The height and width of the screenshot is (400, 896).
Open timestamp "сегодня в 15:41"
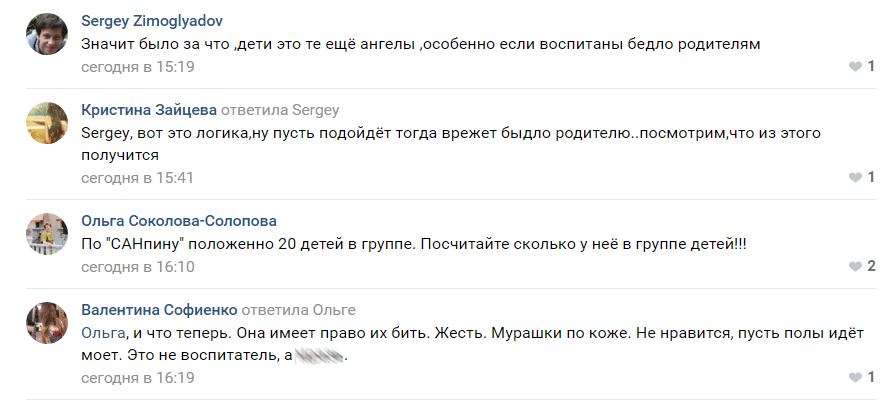pyautogui.click(x=137, y=177)
